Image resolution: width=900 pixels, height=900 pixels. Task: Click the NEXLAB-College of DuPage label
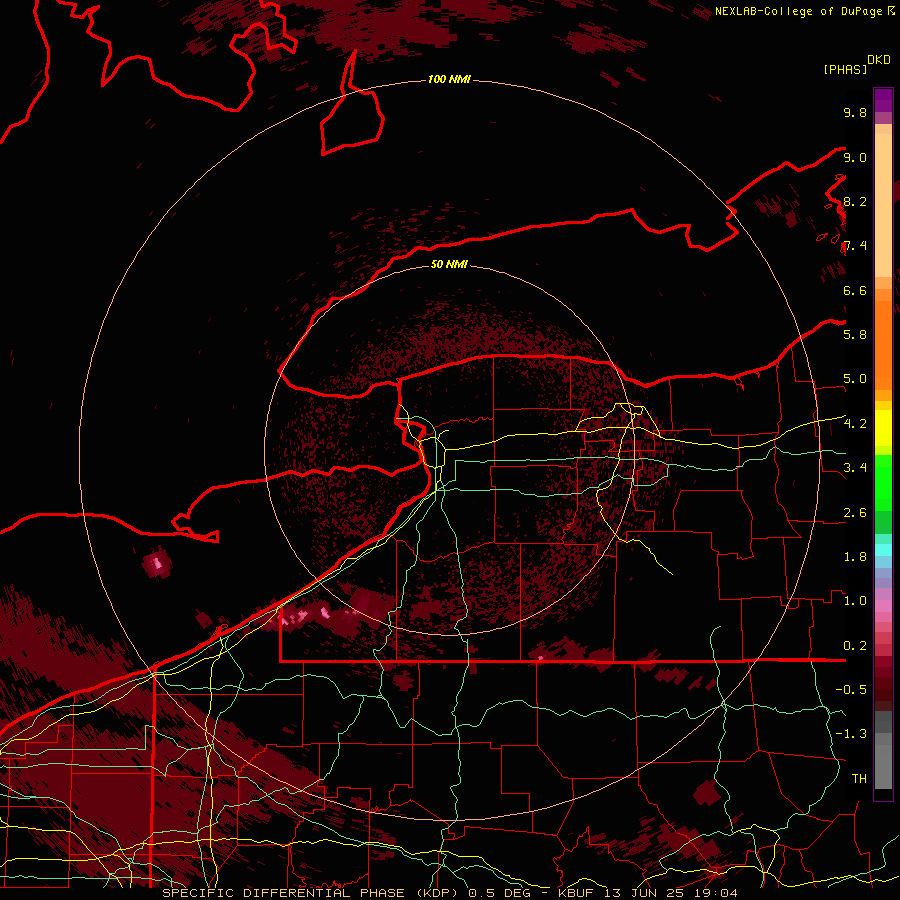point(800,11)
